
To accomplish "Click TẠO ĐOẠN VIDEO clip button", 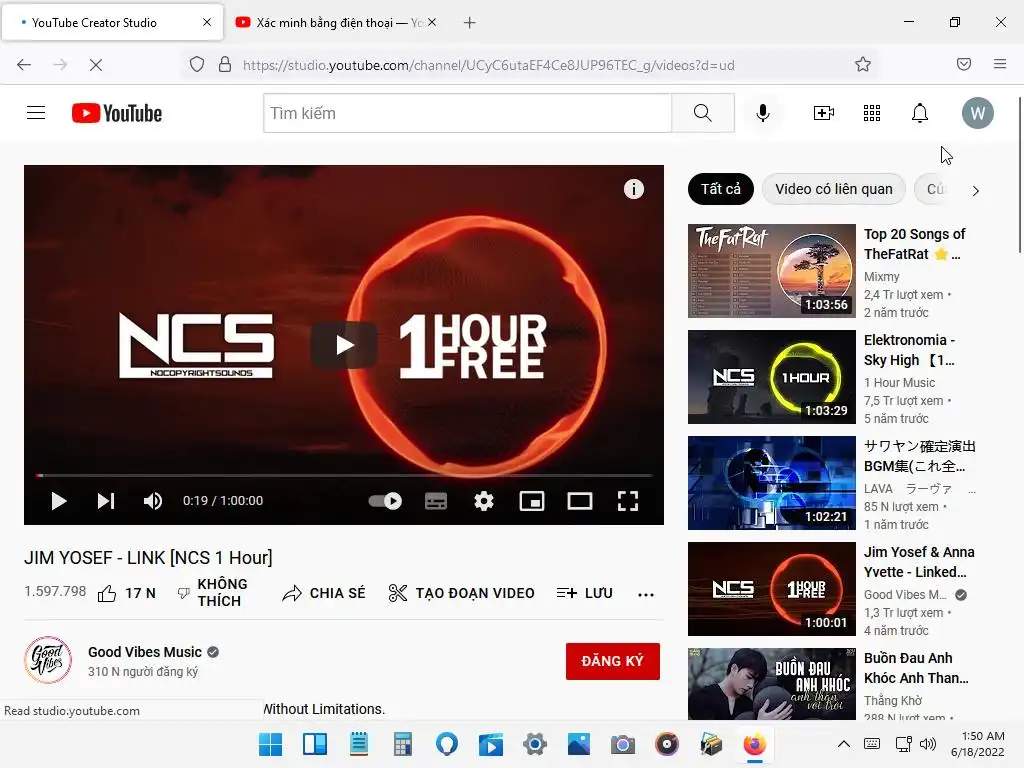I will tap(462, 593).
